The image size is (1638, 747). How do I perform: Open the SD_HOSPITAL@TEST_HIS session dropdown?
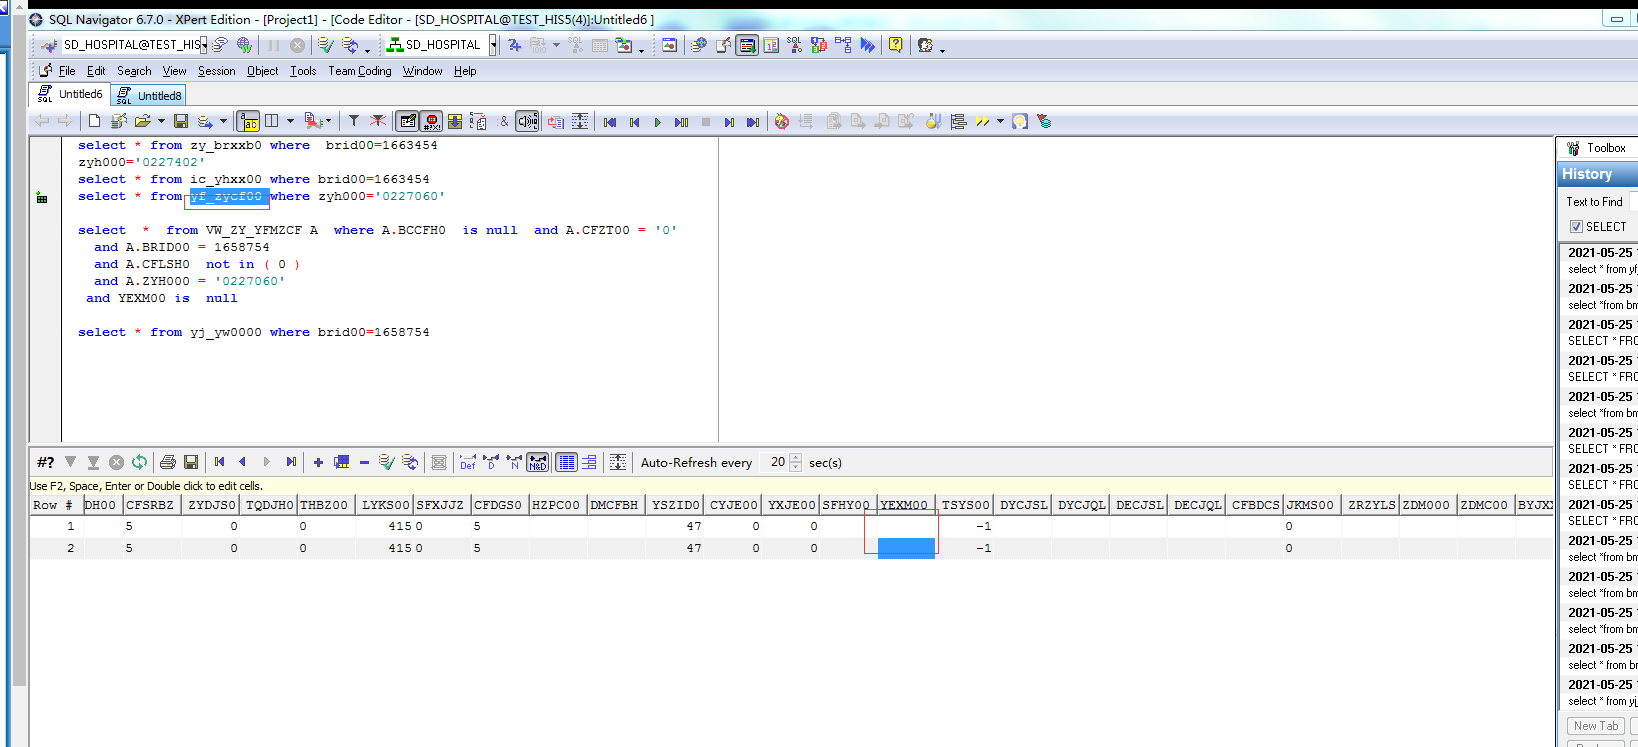(204, 45)
